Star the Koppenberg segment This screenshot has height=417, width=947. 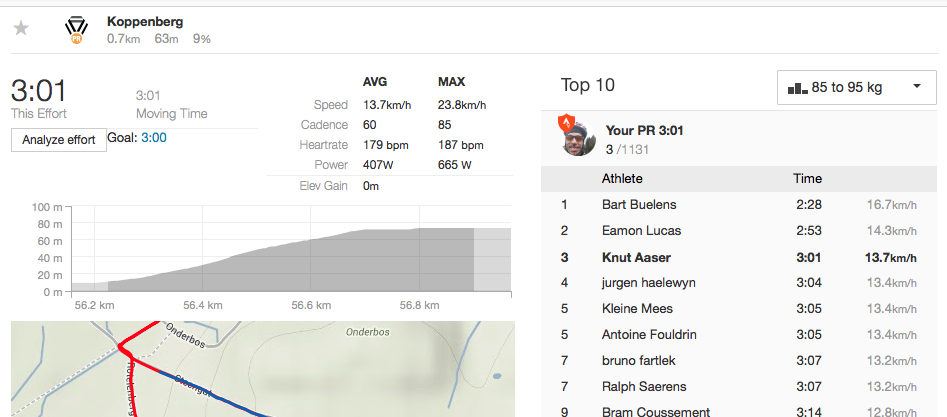tap(21, 28)
